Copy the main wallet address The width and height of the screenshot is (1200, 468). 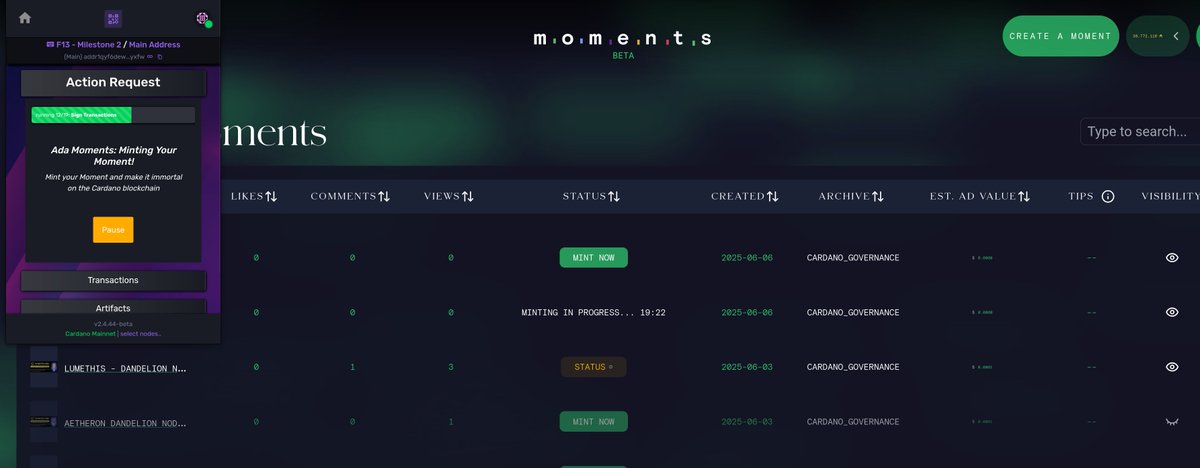[x=159, y=57]
